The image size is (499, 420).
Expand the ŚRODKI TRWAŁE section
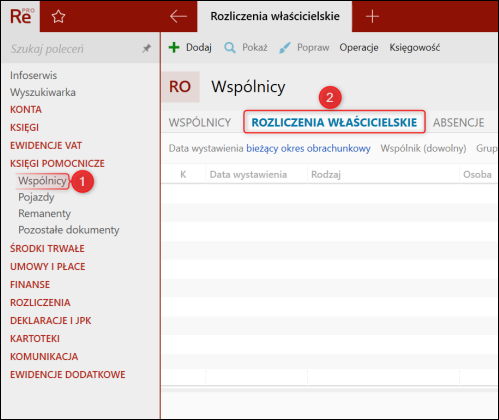[x=47, y=249]
